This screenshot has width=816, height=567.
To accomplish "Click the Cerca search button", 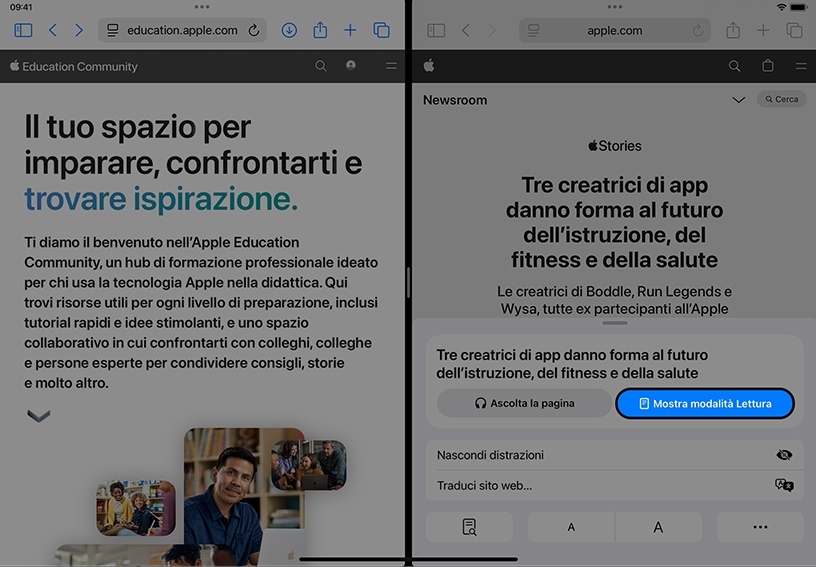I will pos(782,99).
